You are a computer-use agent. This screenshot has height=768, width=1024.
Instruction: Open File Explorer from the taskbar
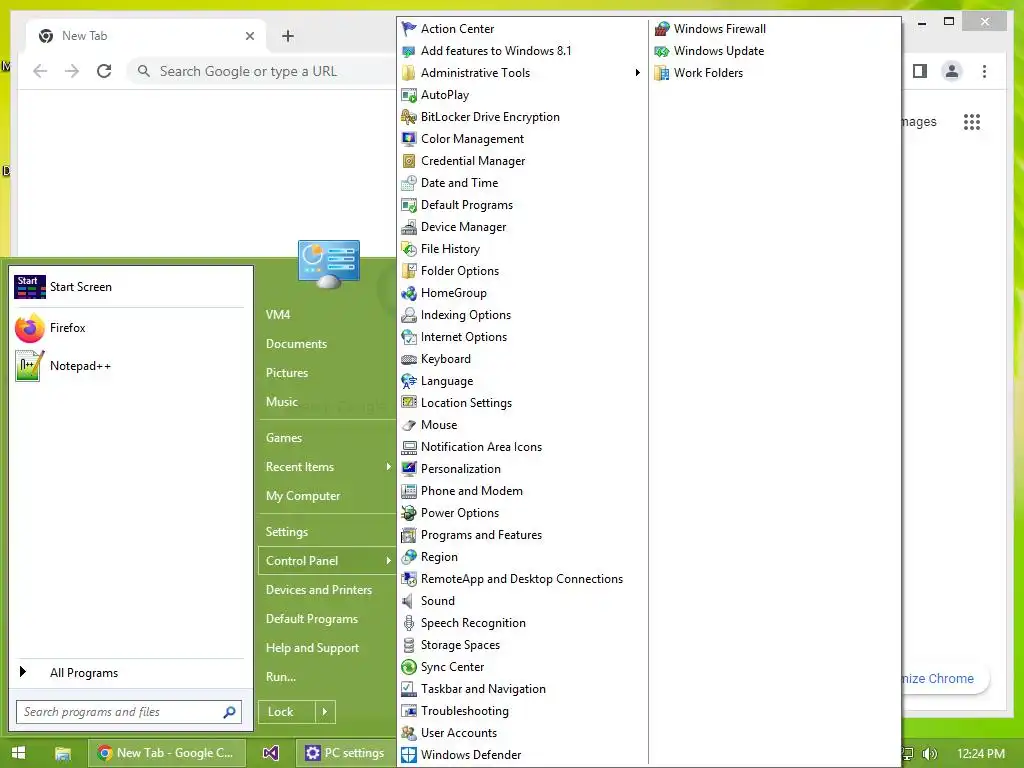(63, 753)
